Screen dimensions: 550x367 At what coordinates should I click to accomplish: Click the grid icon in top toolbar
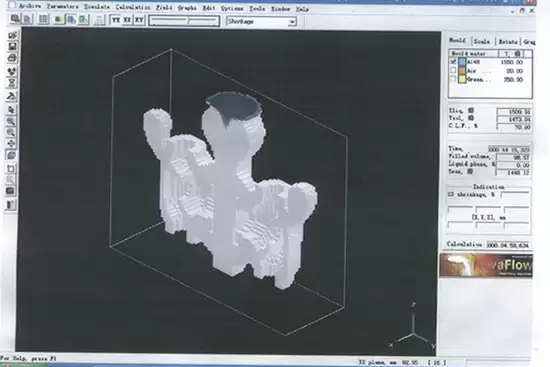(43, 19)
